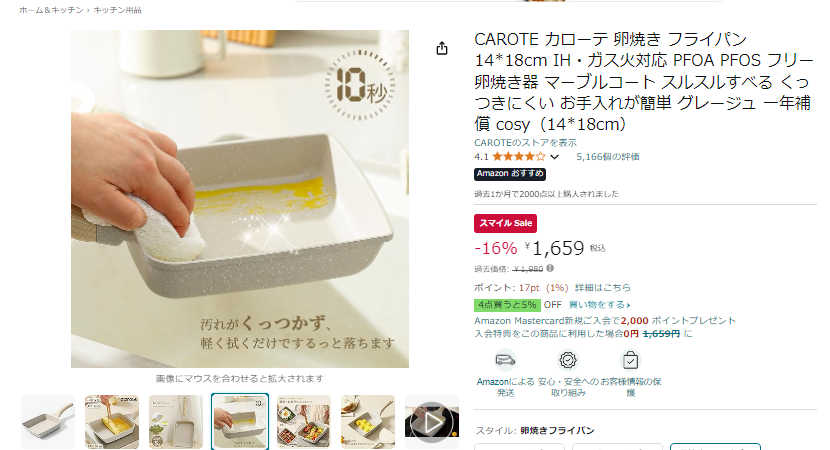The image size is (830, 450).
Task: Click the スマイル Sale badge
Action: click(506, 223)
